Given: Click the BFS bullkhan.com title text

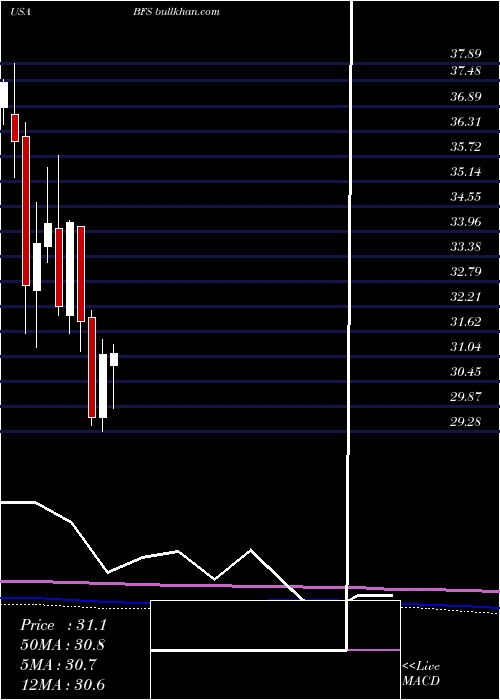Looking at the screenshot, I should pos(176,12).
